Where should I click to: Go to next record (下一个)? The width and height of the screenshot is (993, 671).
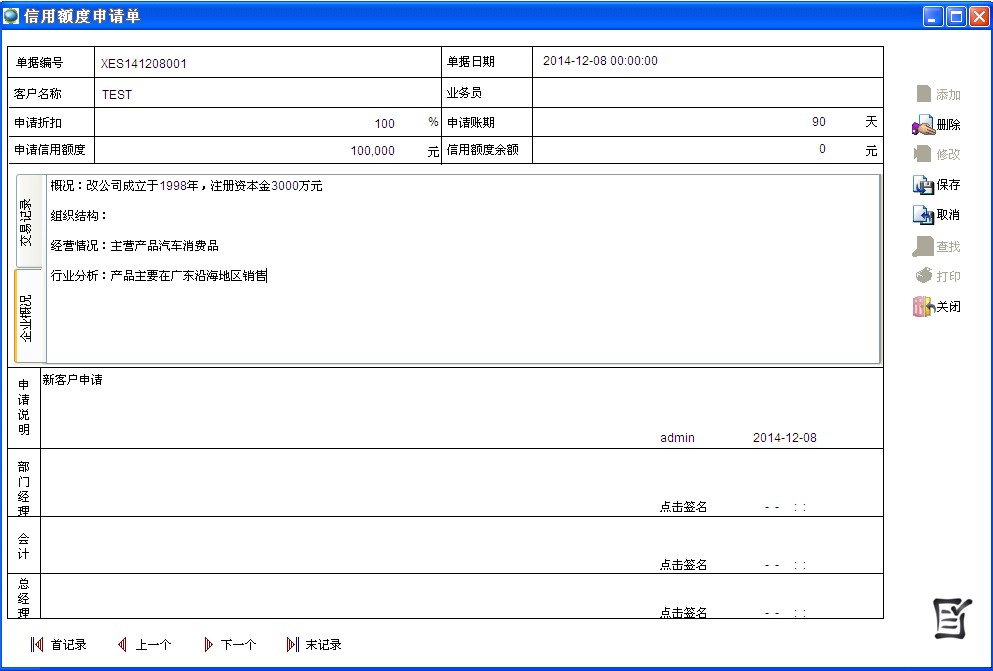click(x=229, y=645)
